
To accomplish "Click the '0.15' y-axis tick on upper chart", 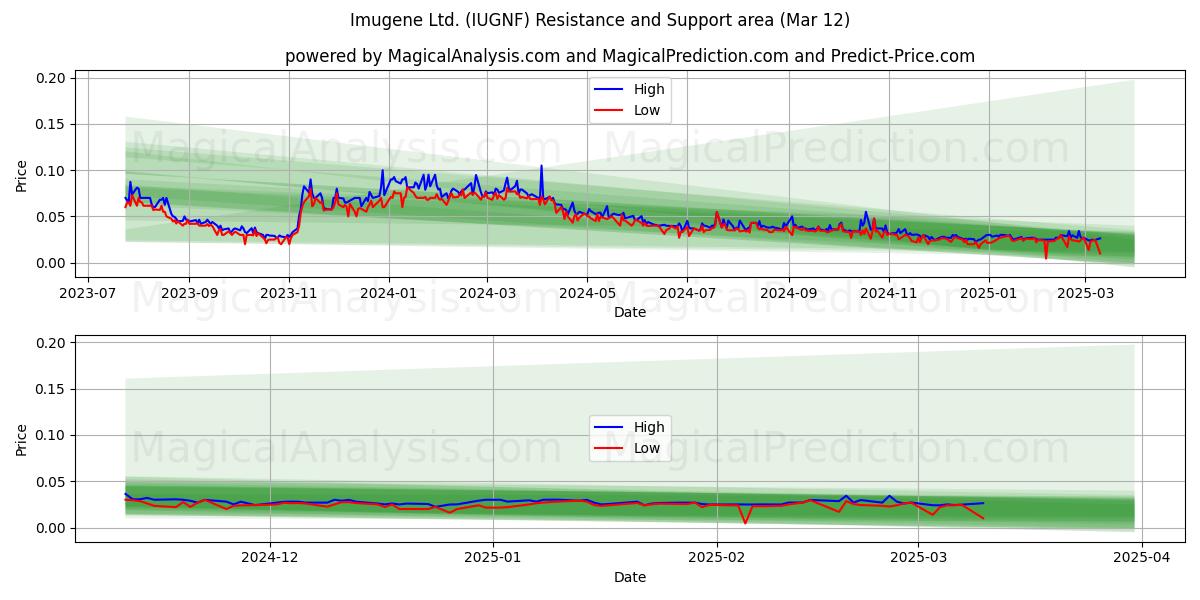I will [x=52, y=124].
